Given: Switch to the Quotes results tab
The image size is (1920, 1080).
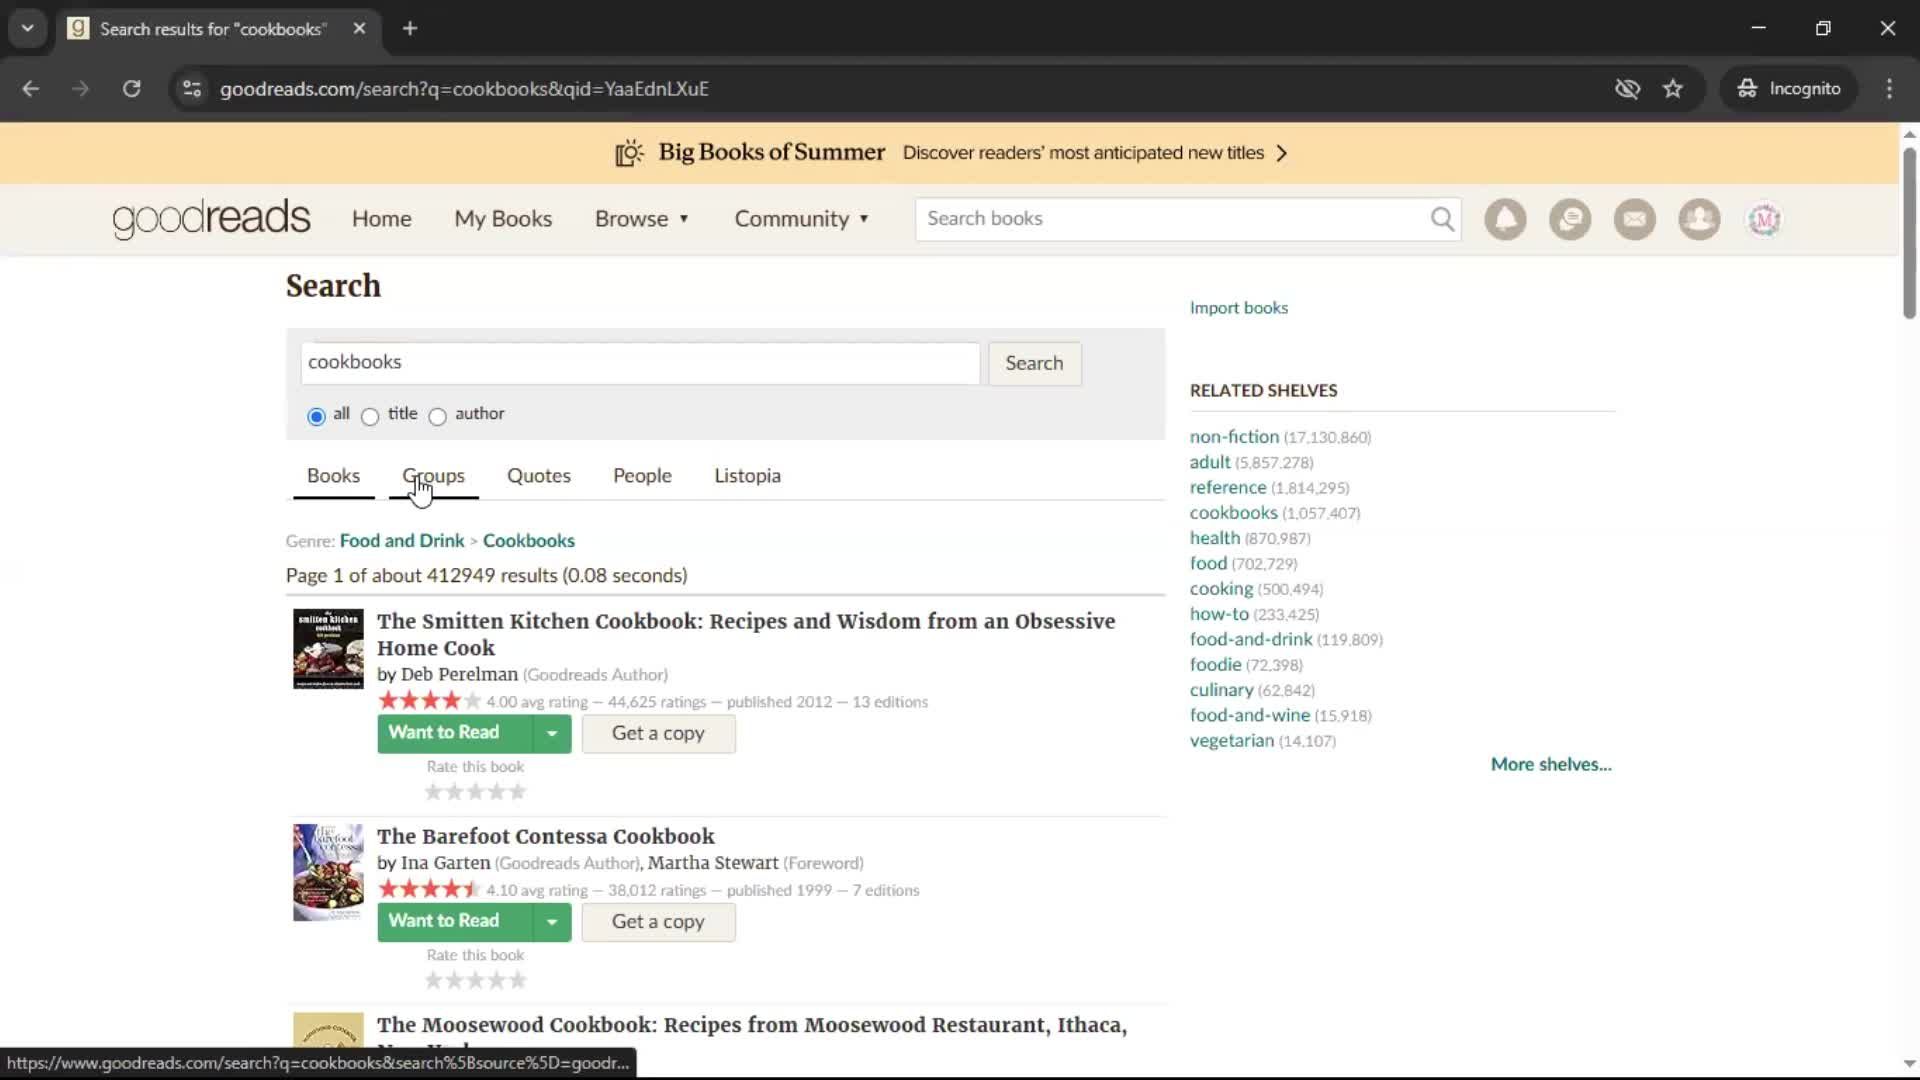Looking at the screenshot, I should pos(538,476).
